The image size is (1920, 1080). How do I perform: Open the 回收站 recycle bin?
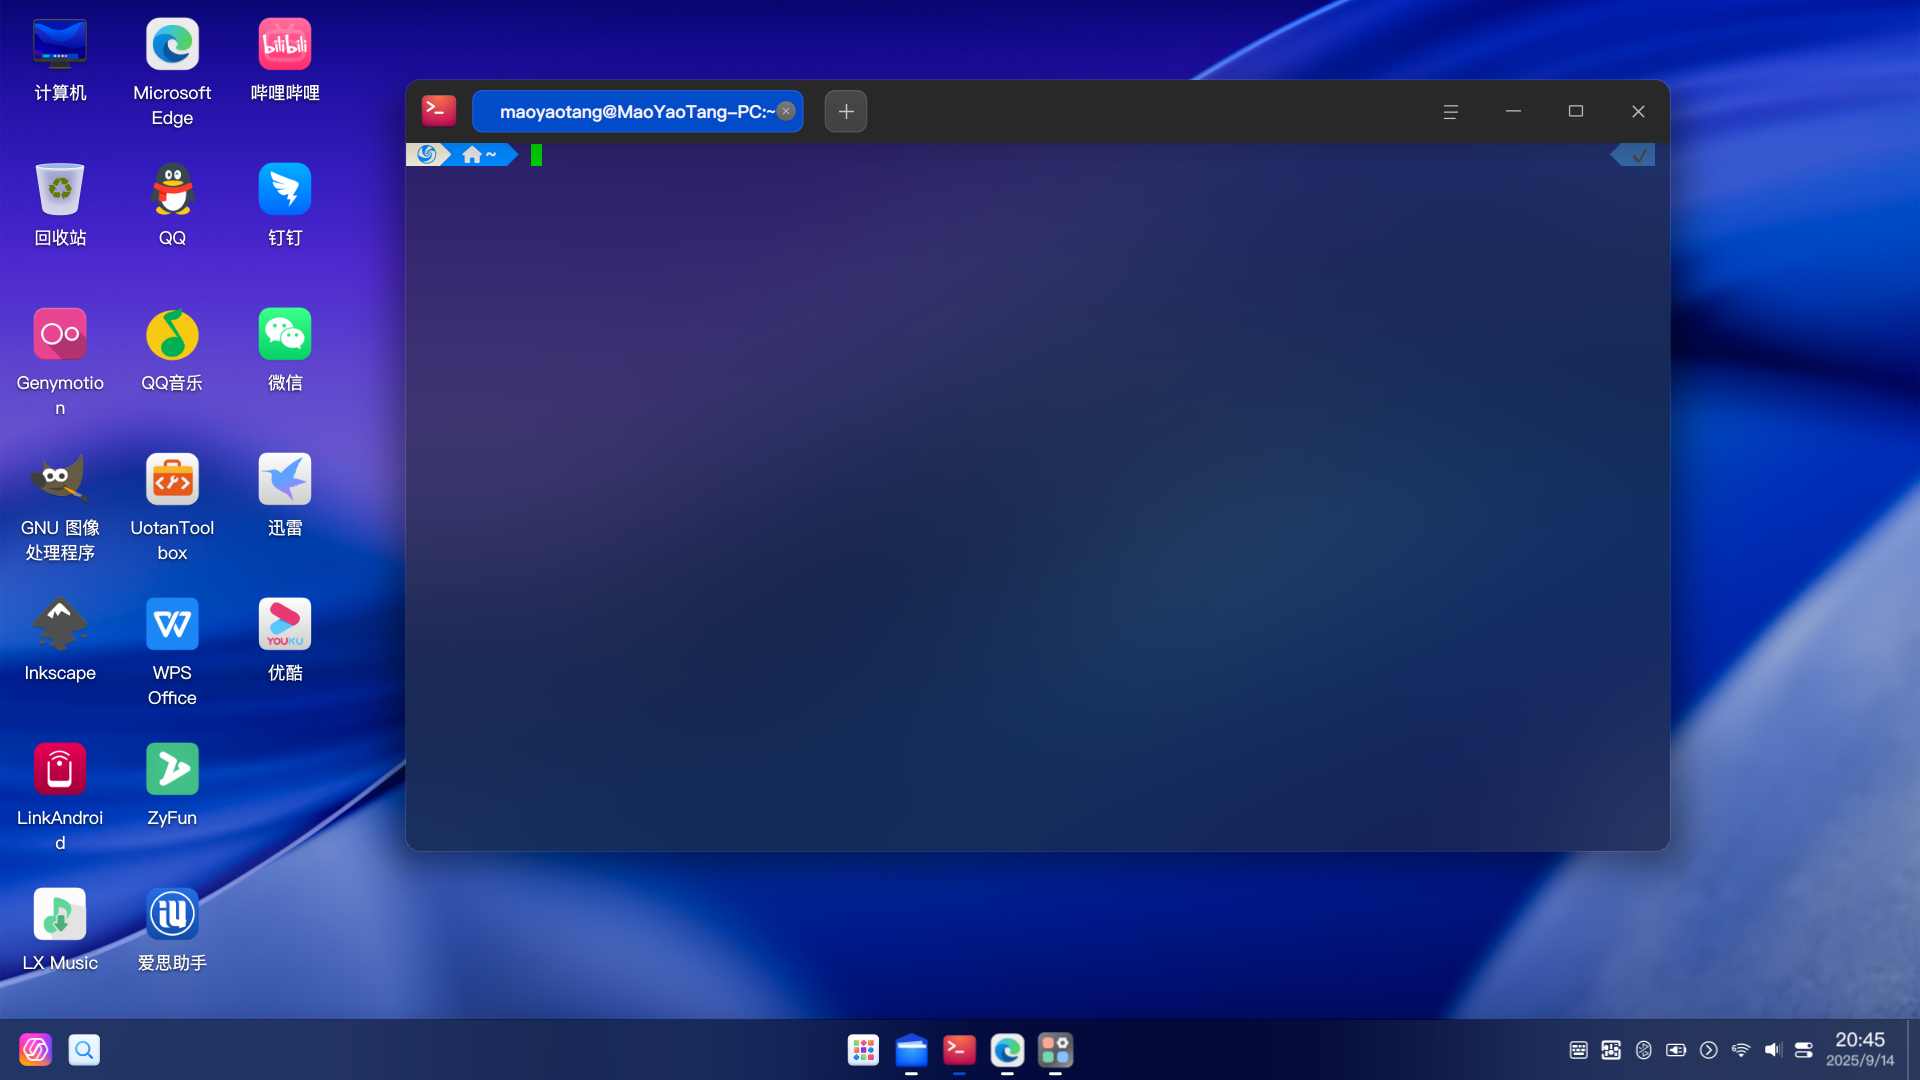pos(60,205)
